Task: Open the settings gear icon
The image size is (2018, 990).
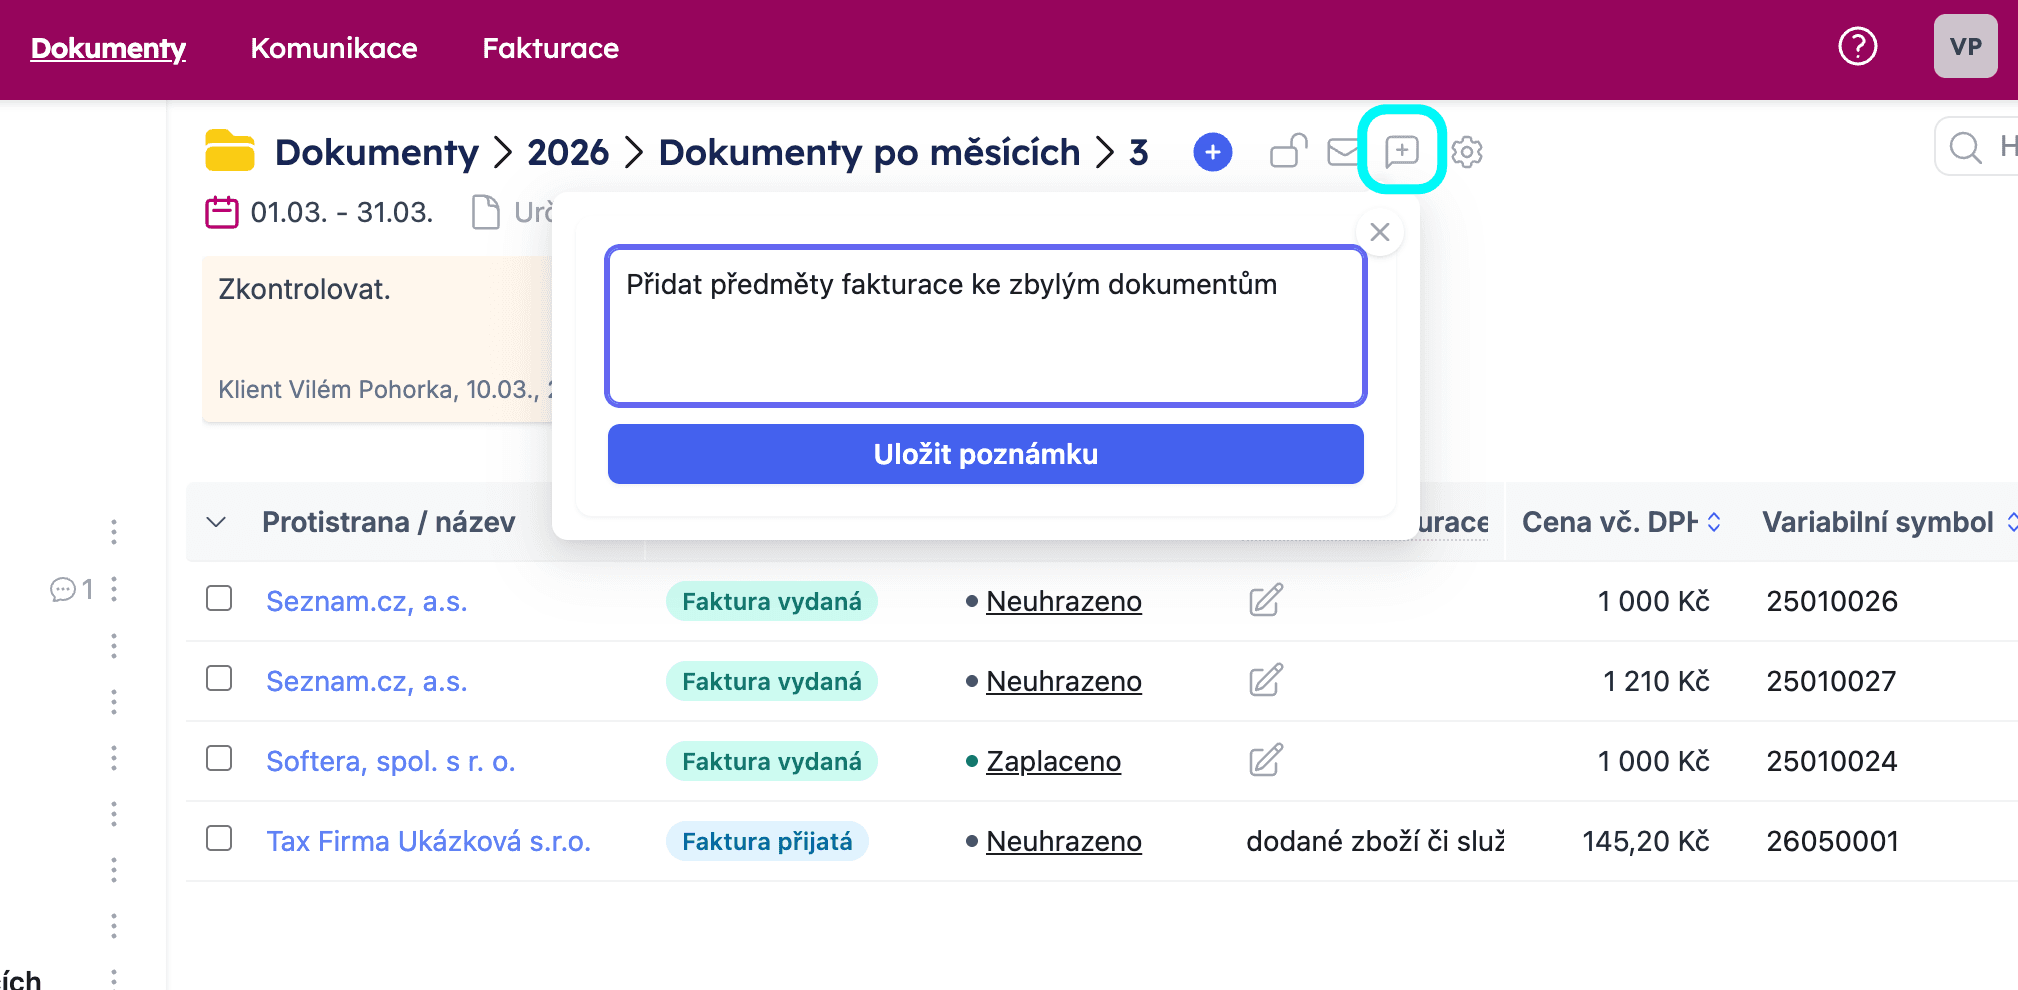Action: click(x=1467, y=152)
